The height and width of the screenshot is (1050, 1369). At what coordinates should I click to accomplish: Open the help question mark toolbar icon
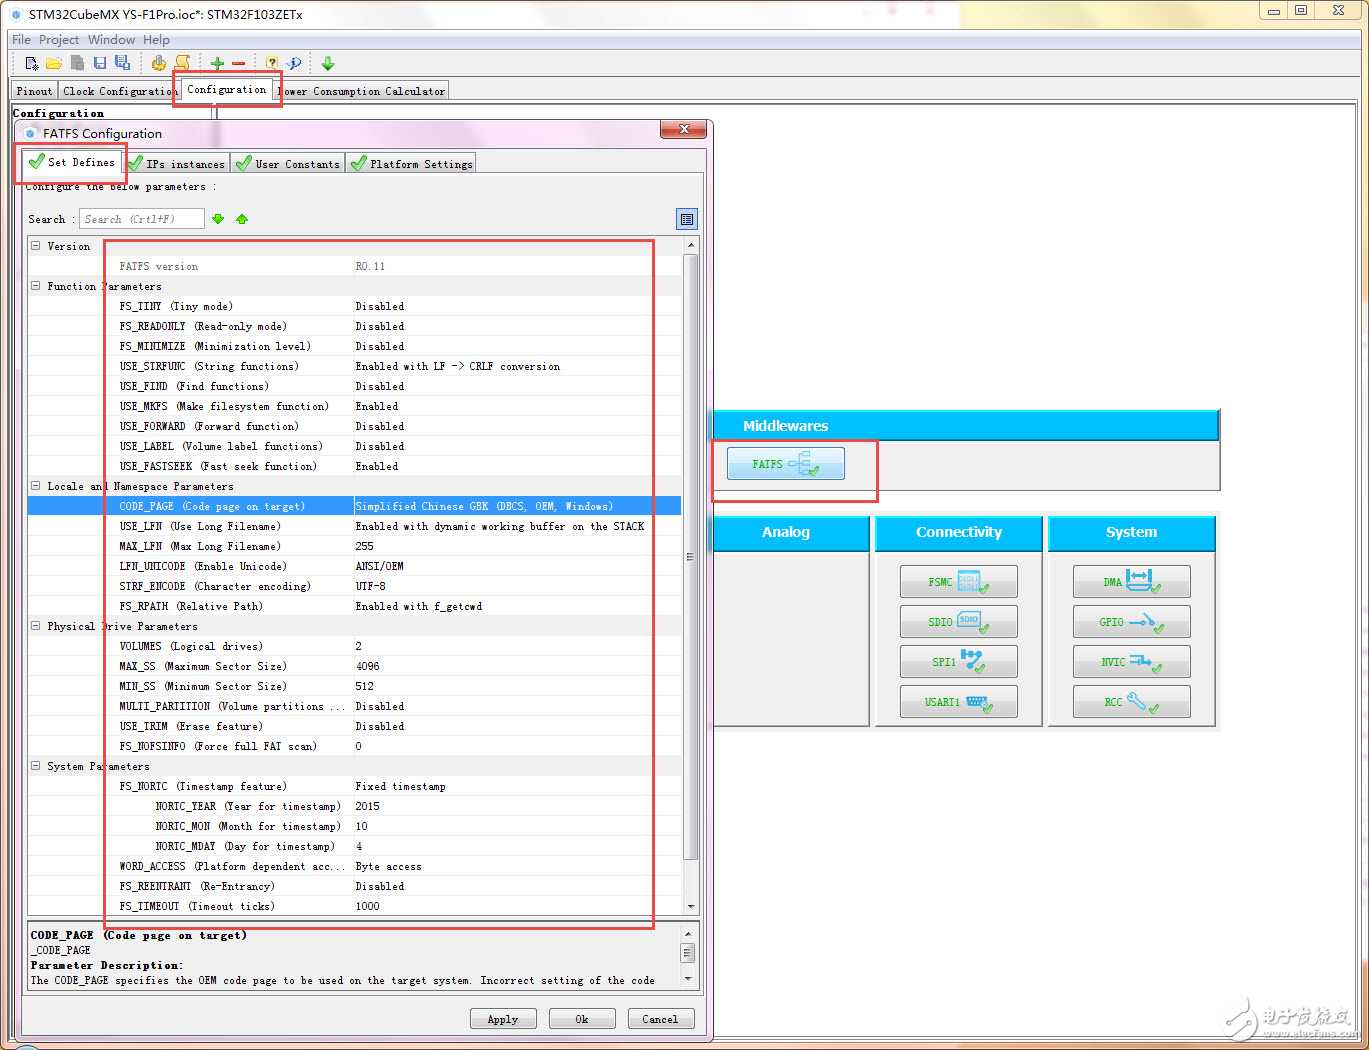click(x=271, y=63)
